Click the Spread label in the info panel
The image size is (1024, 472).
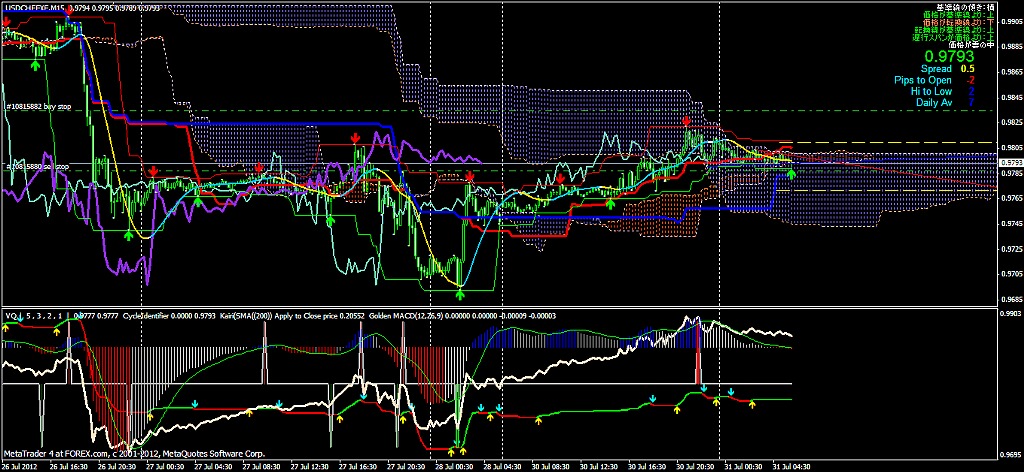(x=936, y=69)
